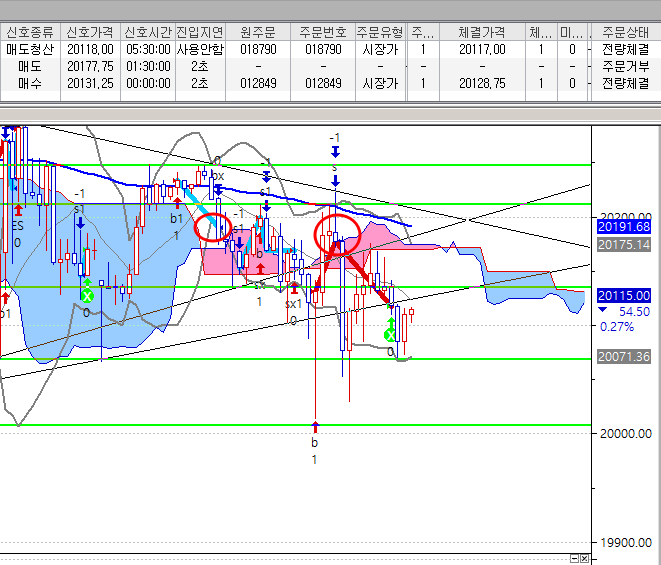Click the right red circle annotation
The width and height of the screenshot is (661, 565).
(x=337, y=234)
